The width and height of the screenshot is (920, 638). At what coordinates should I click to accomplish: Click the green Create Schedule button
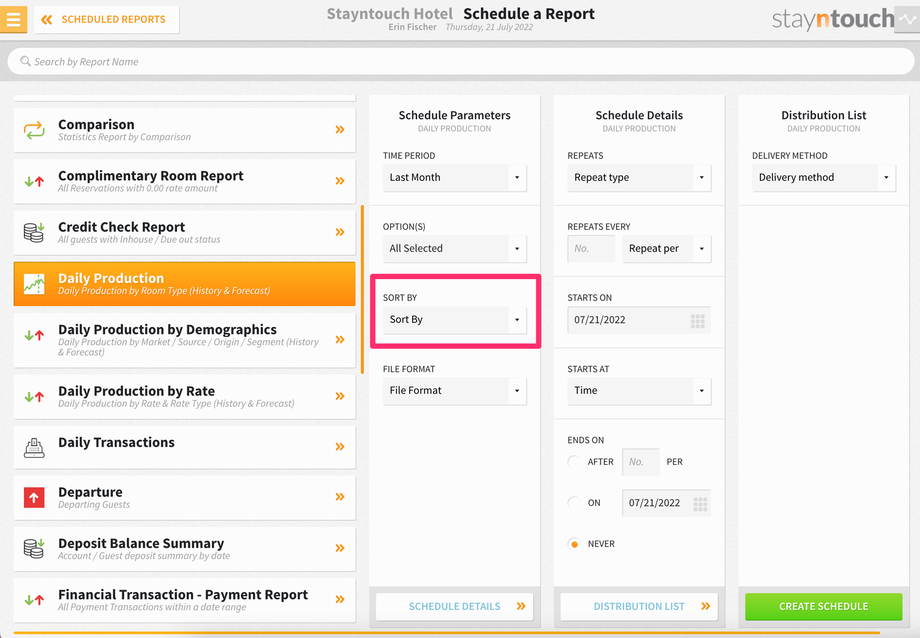(x=824, y=606)
